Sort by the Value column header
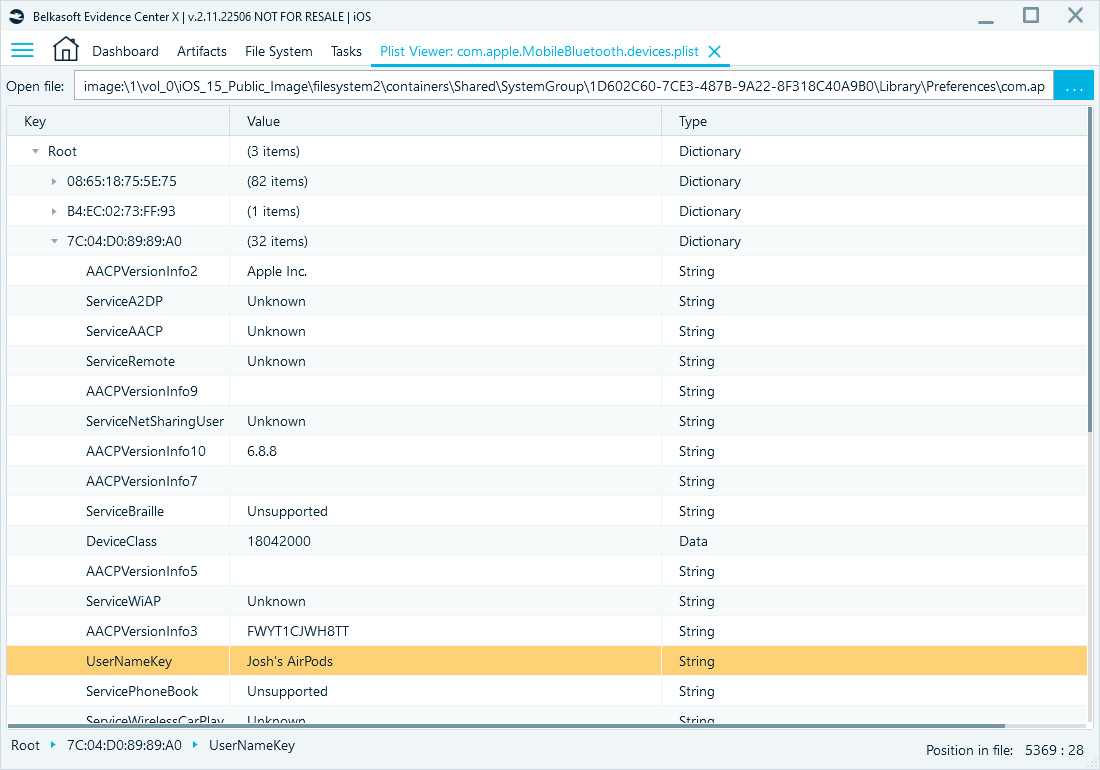Viewport: 1100px width, 770px height. pos(445,121)
